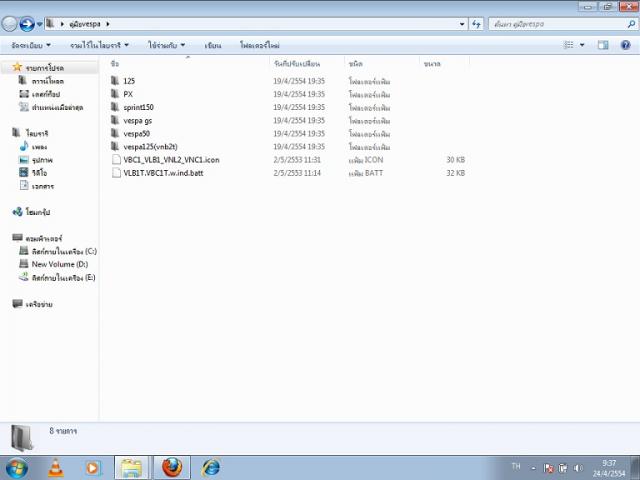Open the Help question mark icon
Image resolution: width=640 pixels, height=480 pixels.
point(627,45)
